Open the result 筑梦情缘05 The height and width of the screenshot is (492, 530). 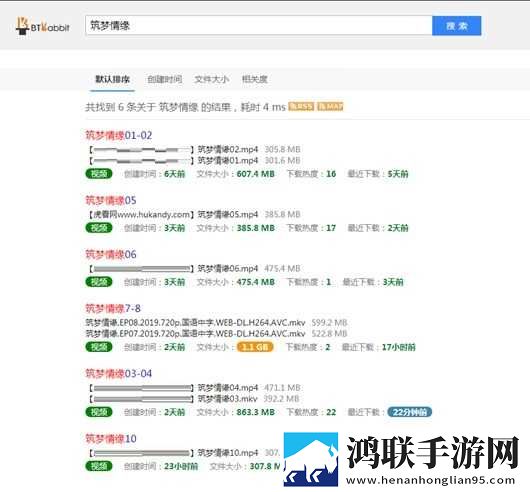111,200
